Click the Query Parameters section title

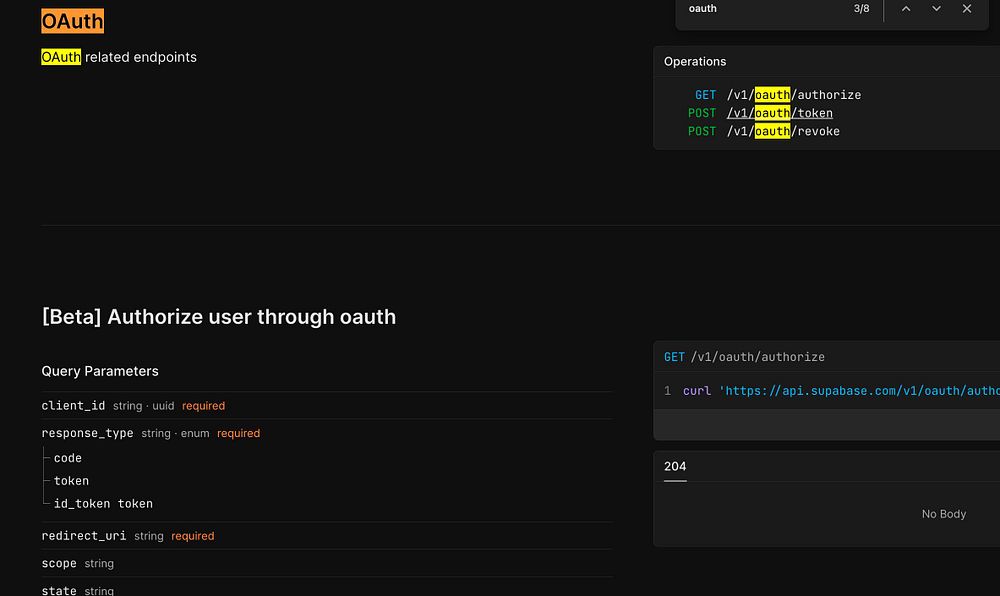click(100, 371)
